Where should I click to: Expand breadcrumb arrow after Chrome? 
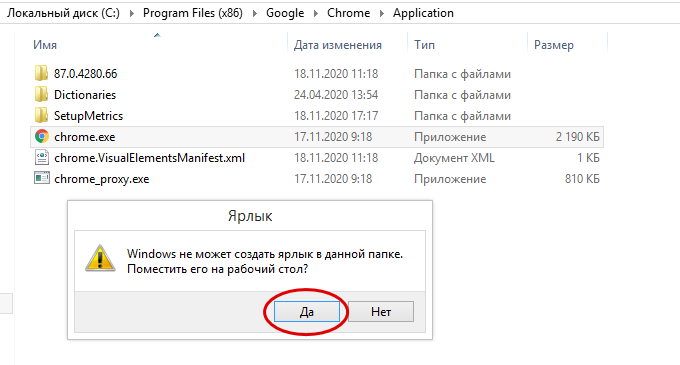(382, 13)
